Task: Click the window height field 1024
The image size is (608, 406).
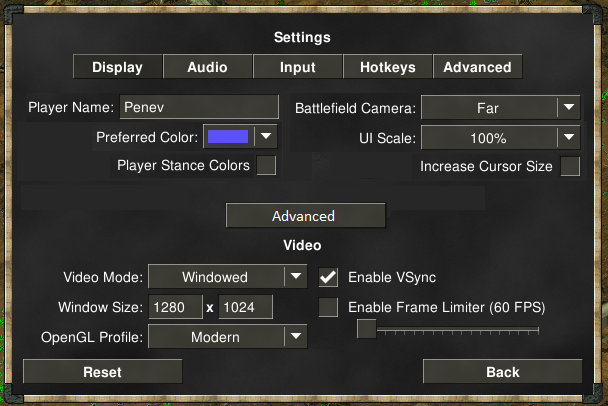Action: [245, 307]
